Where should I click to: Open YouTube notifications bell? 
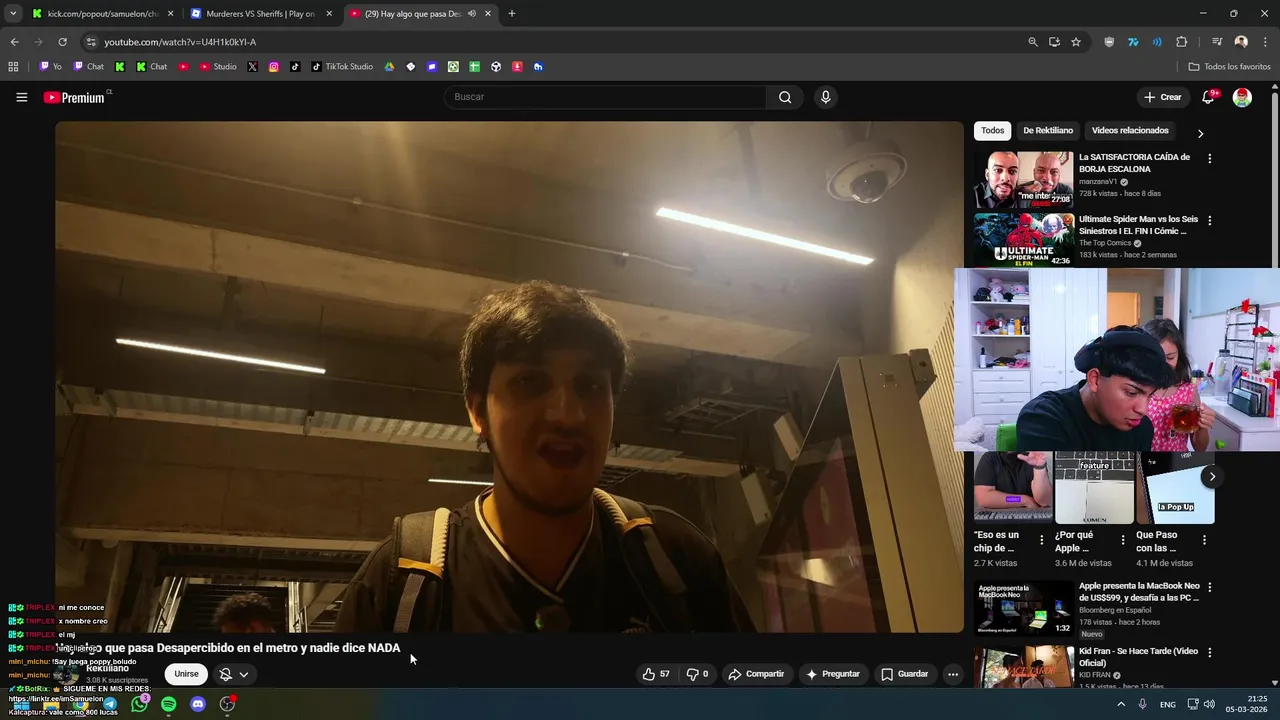click(x=1208, y=97)
